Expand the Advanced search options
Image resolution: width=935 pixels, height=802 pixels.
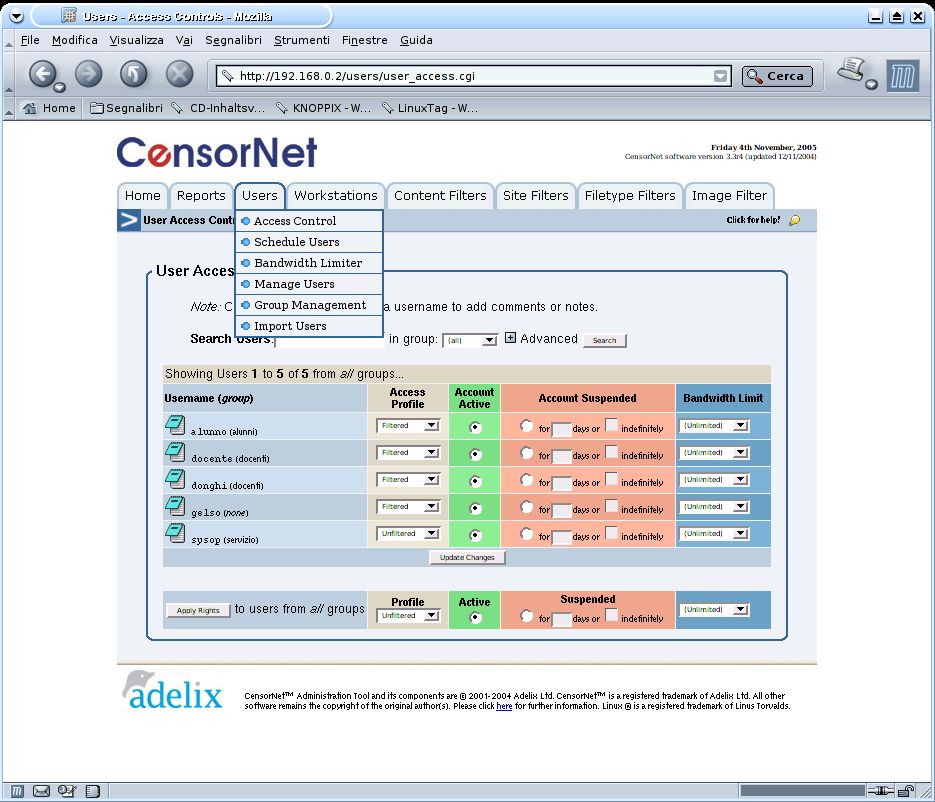click(x=510, y=338)
